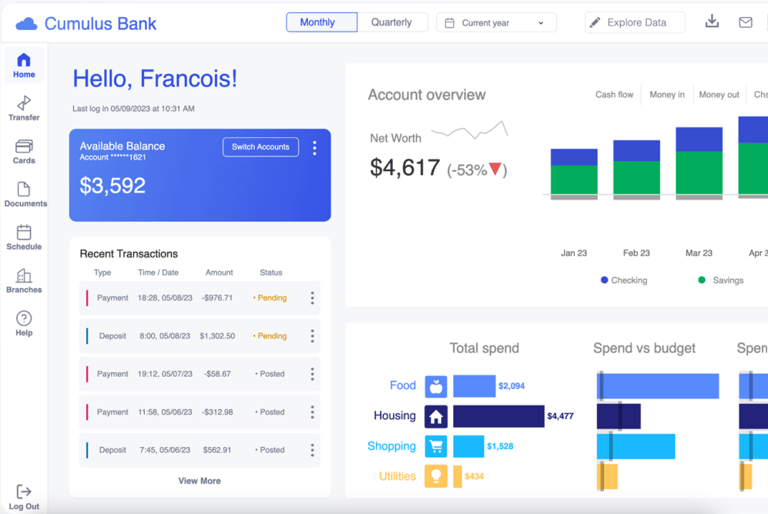Click the Housing house category icon
768x514 pixels.
point(436,416)
